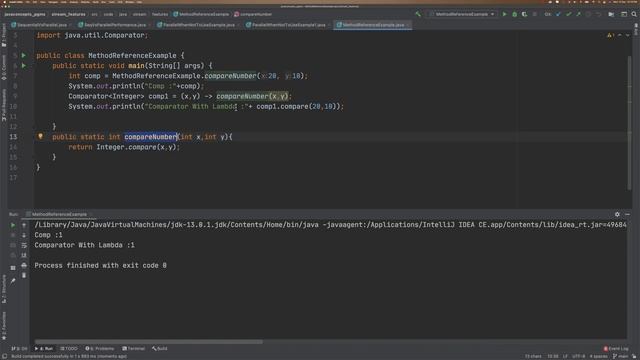Click the editor vertical scrollbar
The height and width of the screenshot is (360, 640).
click(x=629, y=122)
